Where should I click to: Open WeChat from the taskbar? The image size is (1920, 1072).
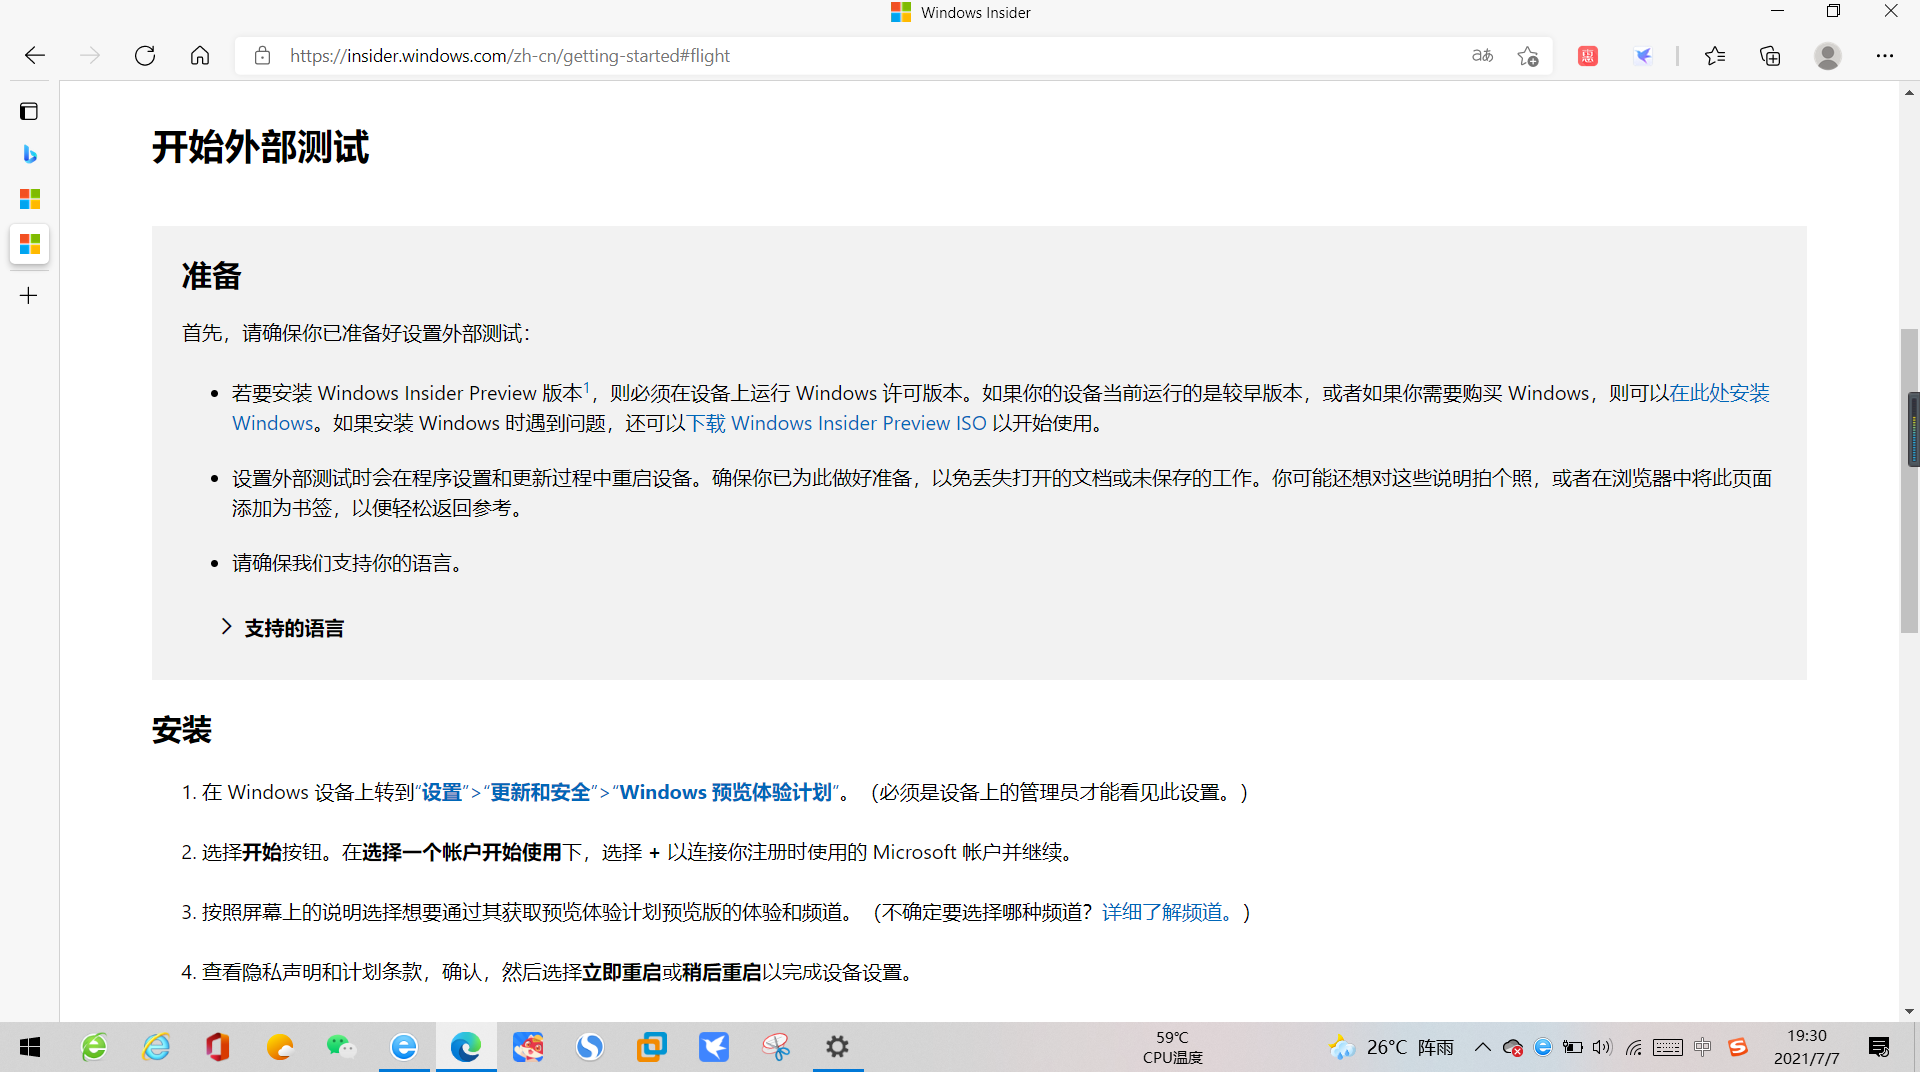(x=342, y=1047)
